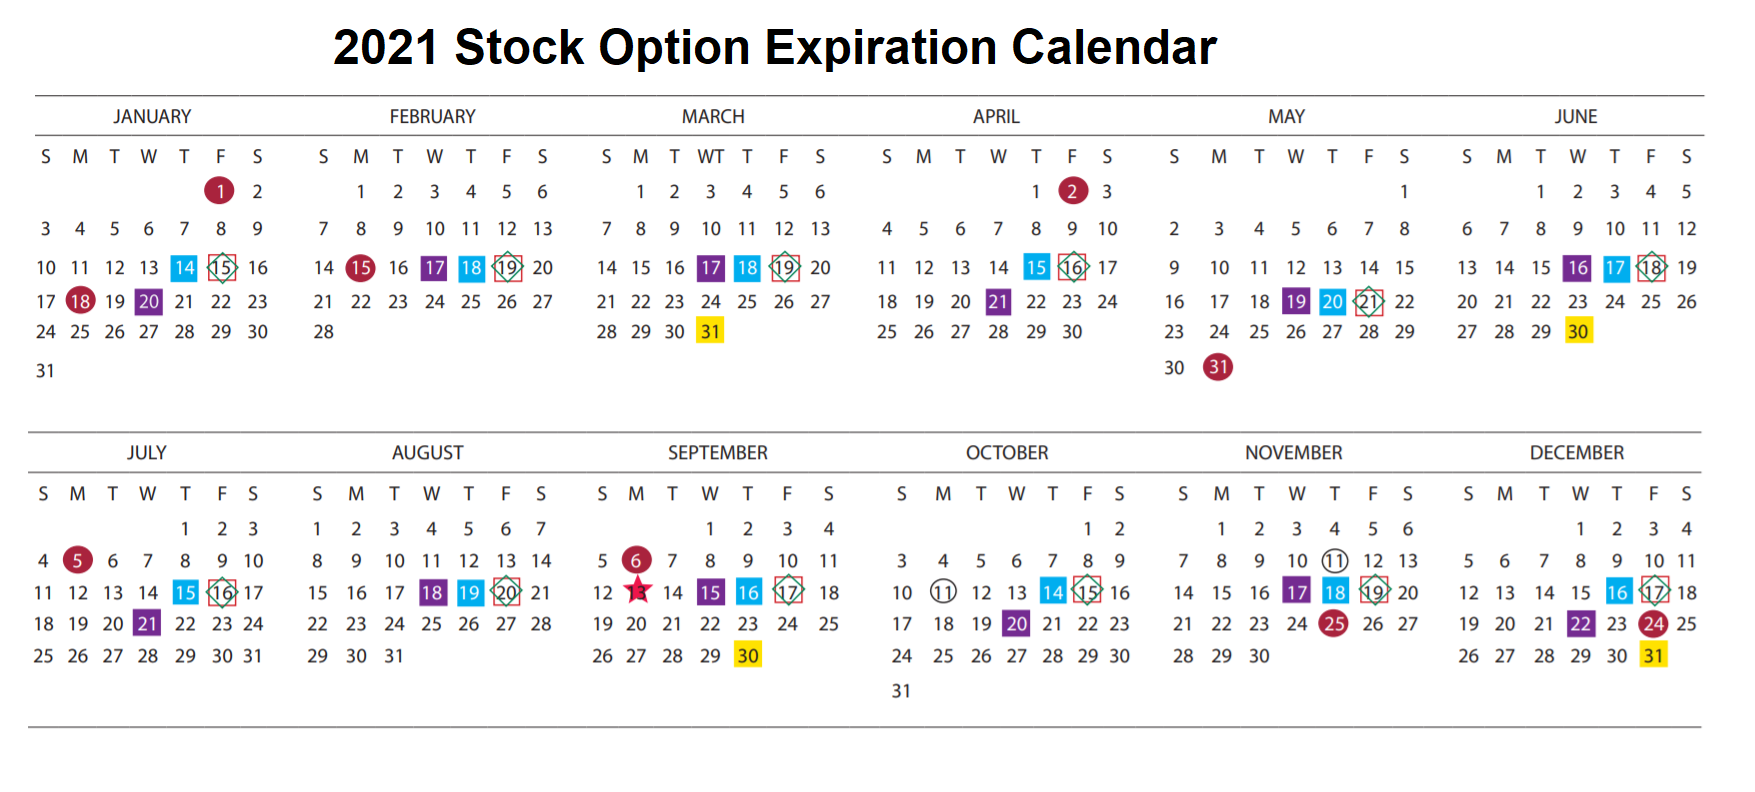
Task: Select red-circled January 1 date
Action: (x=220, y=191)
